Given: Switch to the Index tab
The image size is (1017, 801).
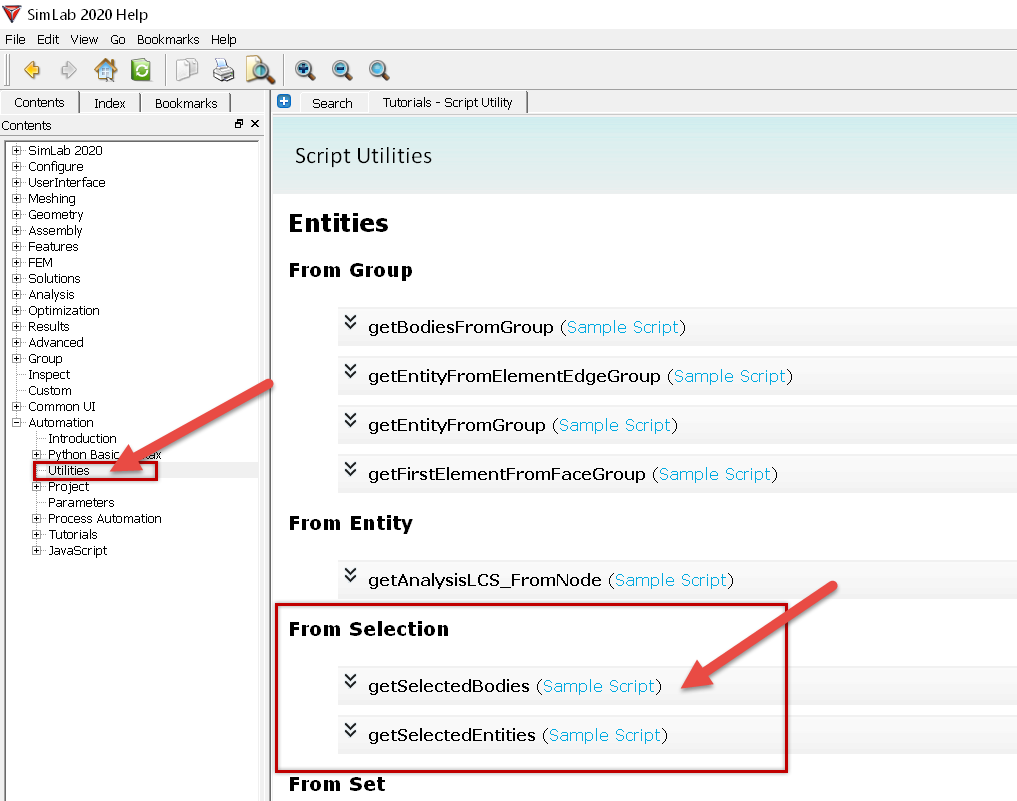Looking at the screenshot, I should pyautogui.click(x=109, y=101).
